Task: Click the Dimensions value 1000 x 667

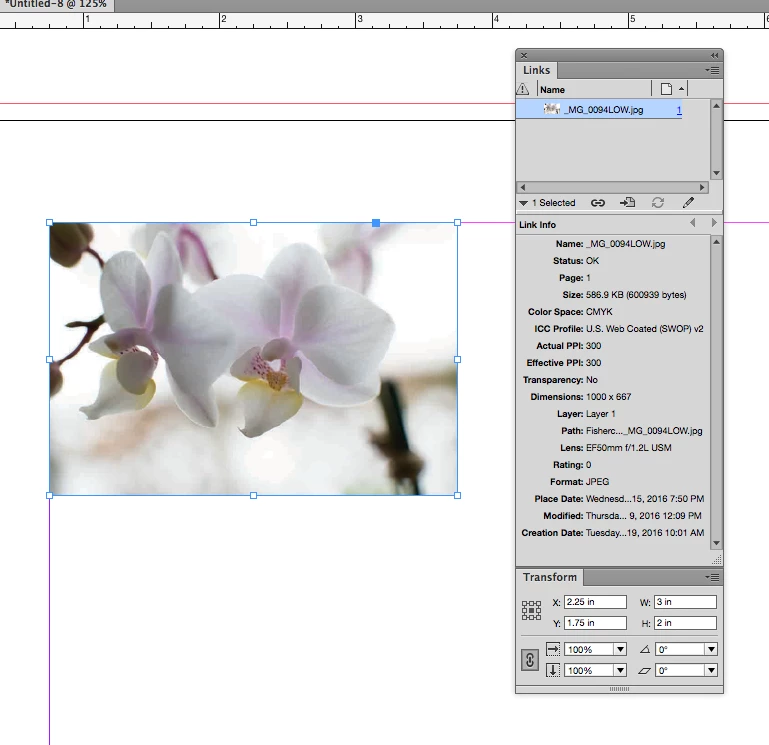Action: [x=608, y=397]
